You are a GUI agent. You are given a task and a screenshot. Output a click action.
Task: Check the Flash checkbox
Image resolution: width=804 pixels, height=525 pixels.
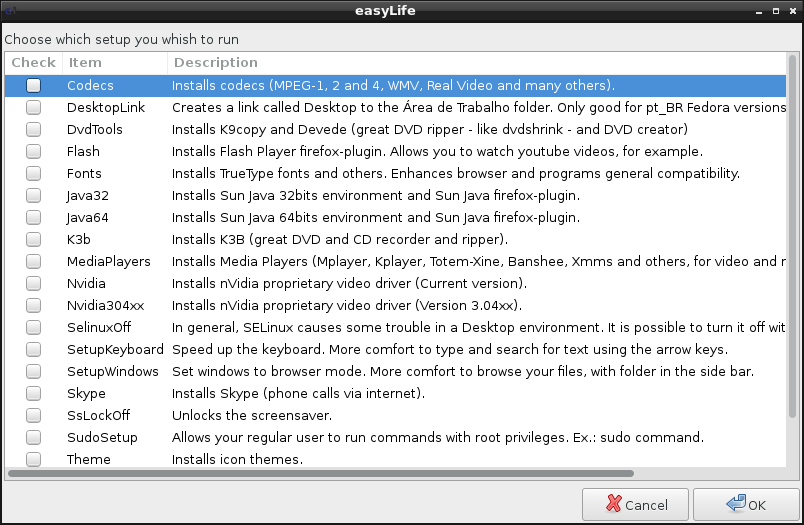pos(33,151)
